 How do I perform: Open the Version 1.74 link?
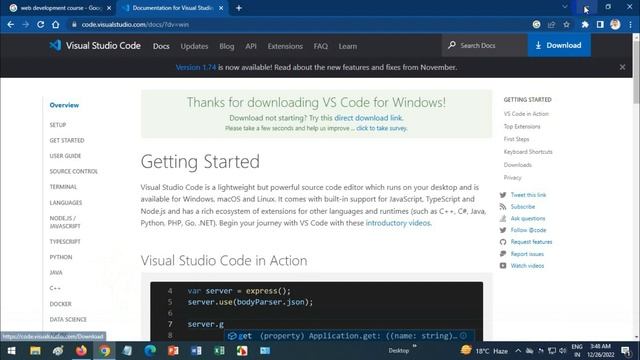(196, 67)
